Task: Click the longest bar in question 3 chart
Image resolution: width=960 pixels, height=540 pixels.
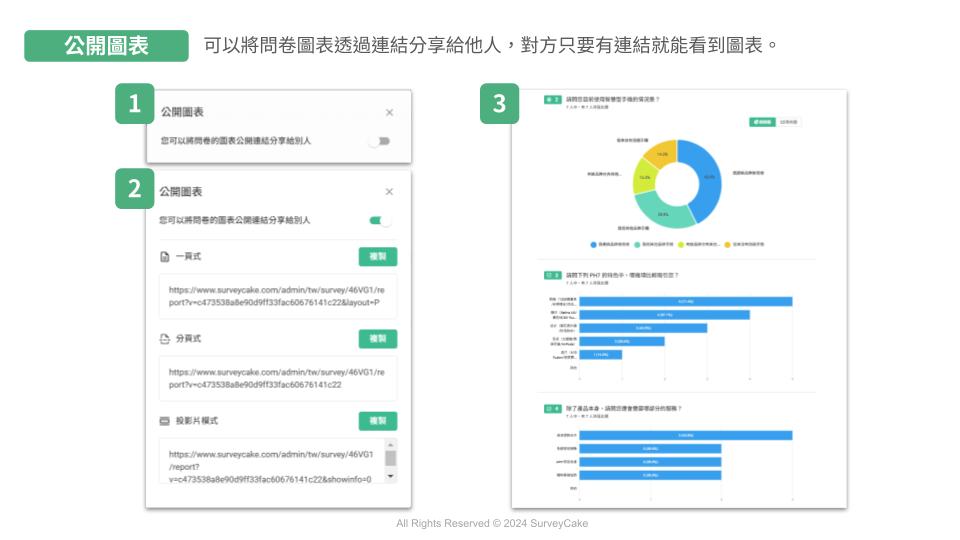Action: pos(686,302)
